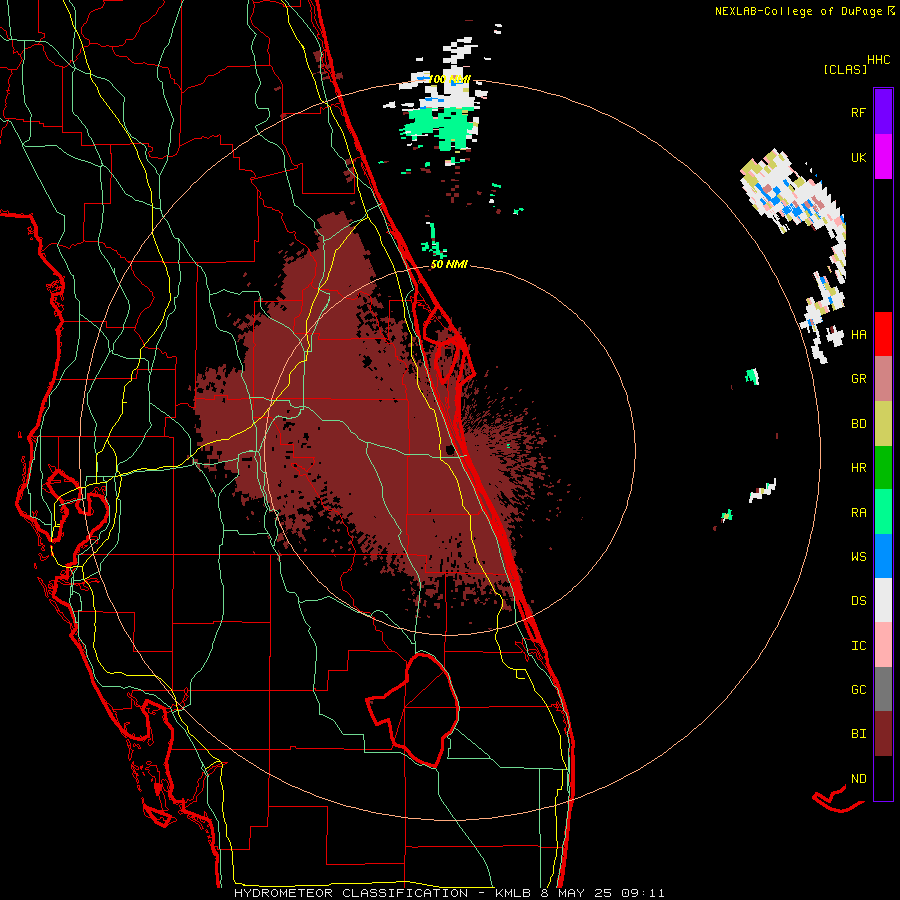
Task: Click the "ND" legend label
Action: (x=858, y=778)
